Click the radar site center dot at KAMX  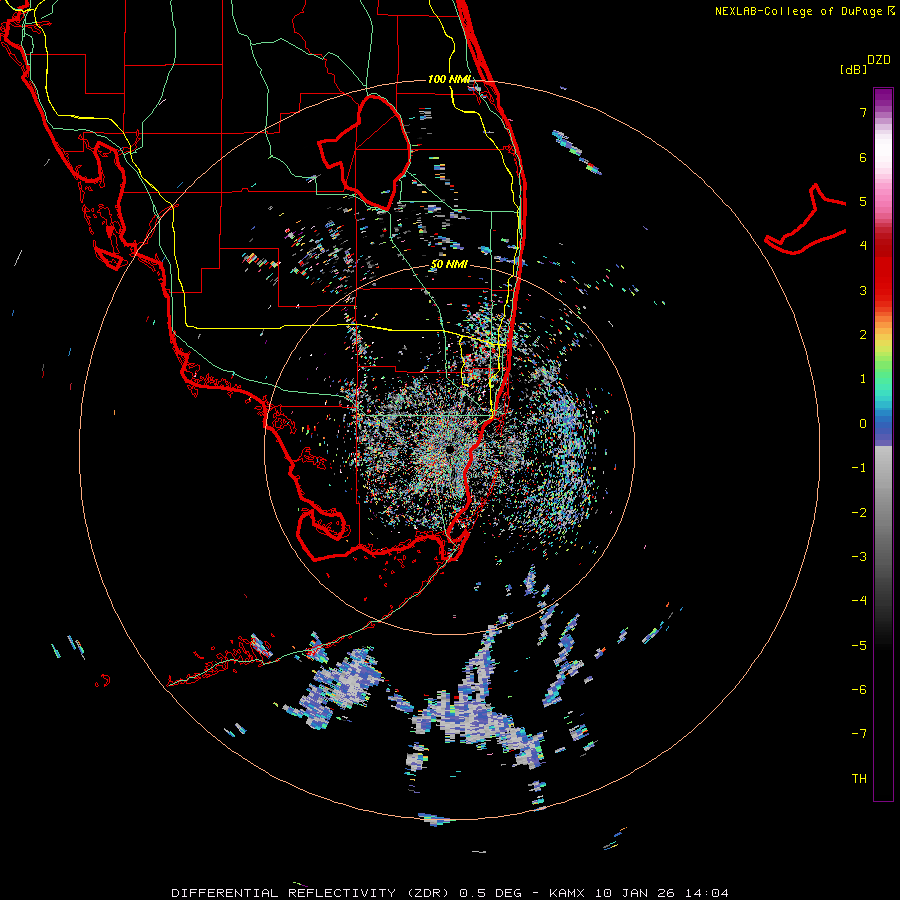(x=449, y=448)
